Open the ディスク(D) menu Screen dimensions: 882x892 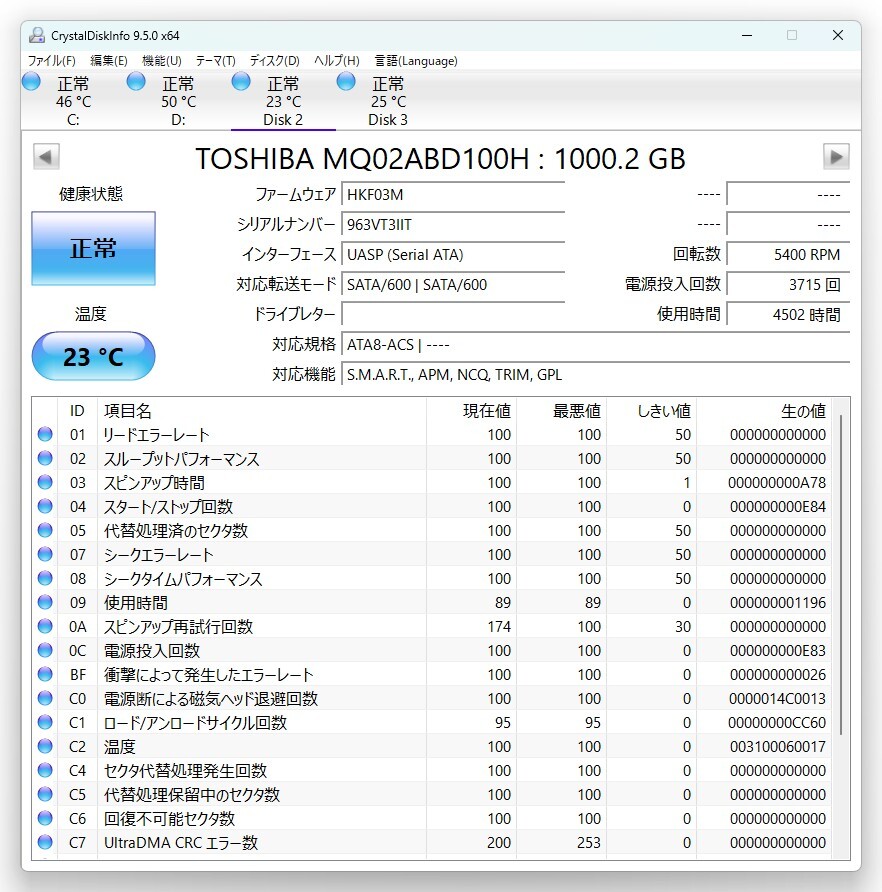pos(274,60)
